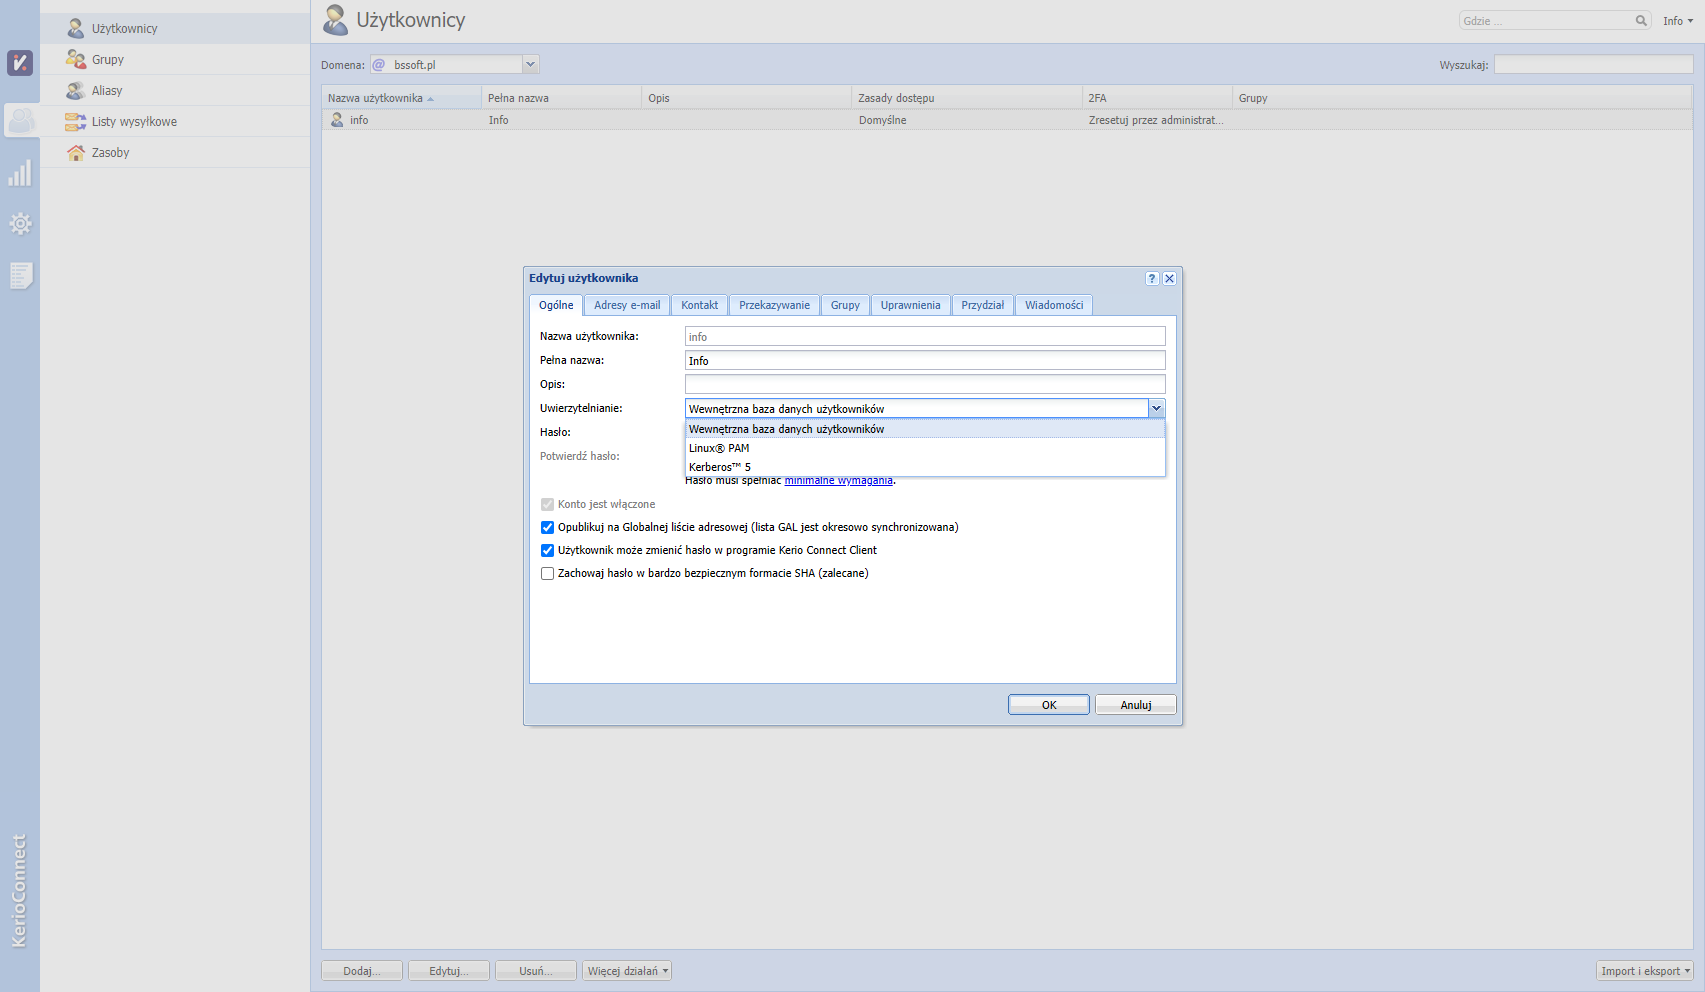Open the Uprawnienia tab
The width and height of the screenshot is (1705, 992).
pos(910,305)
